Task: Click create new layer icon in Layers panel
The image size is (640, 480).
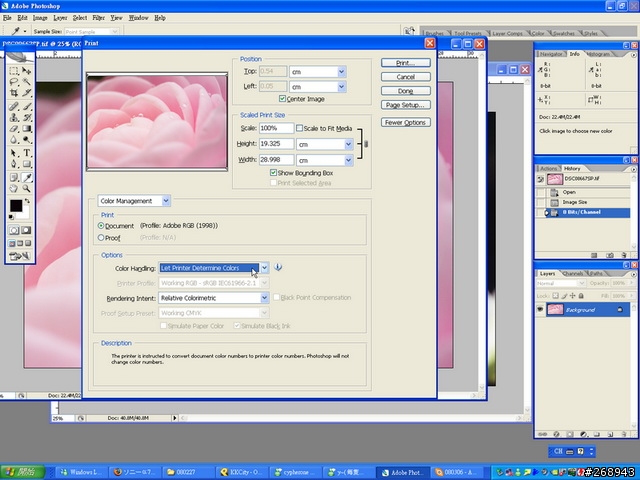Action: [x=610, y=434]
